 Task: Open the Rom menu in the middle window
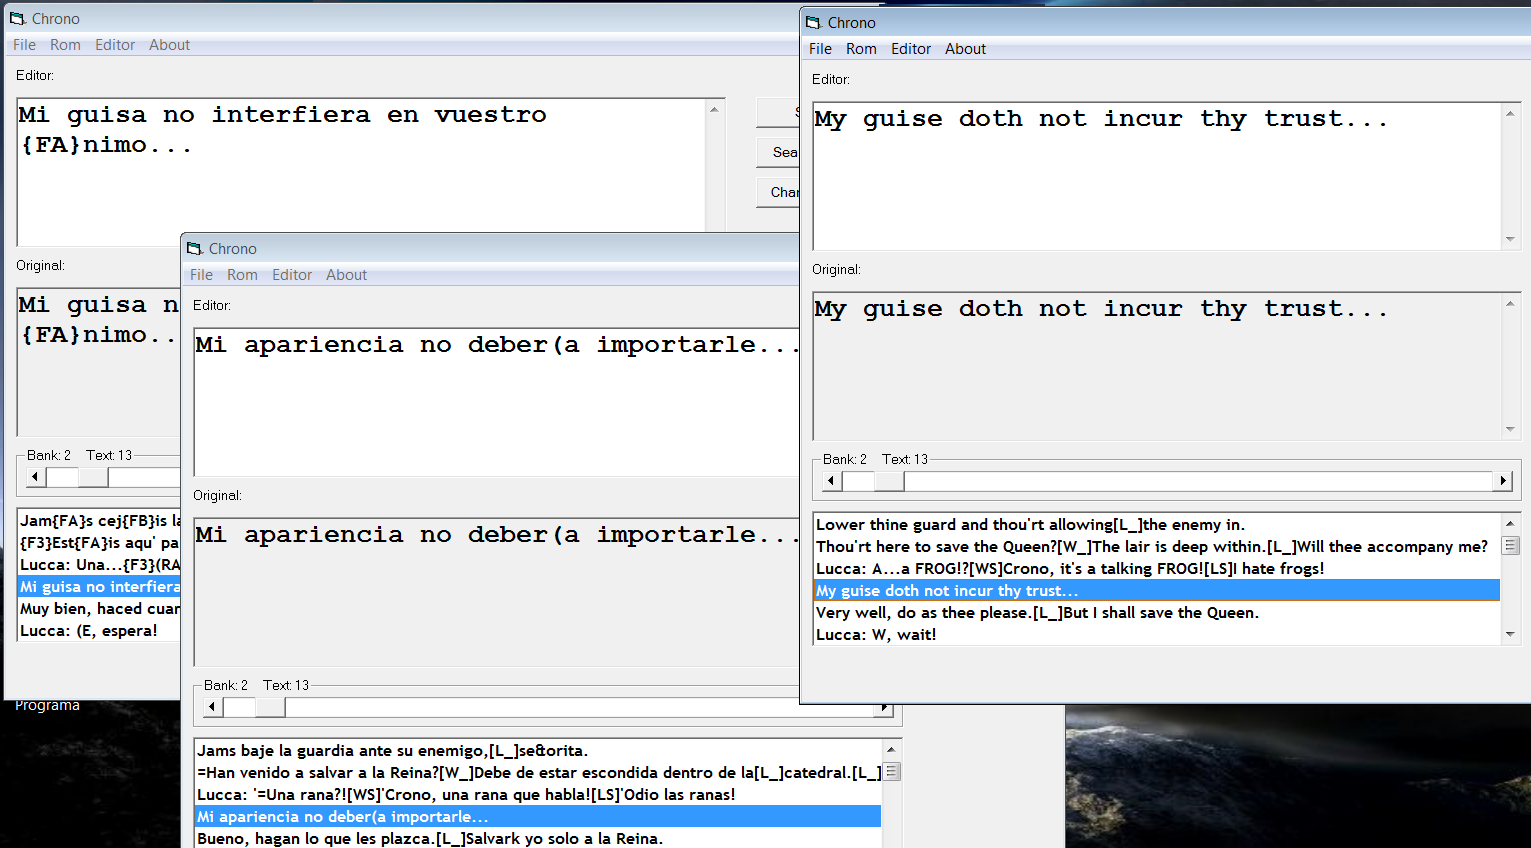tap(242, 275)
